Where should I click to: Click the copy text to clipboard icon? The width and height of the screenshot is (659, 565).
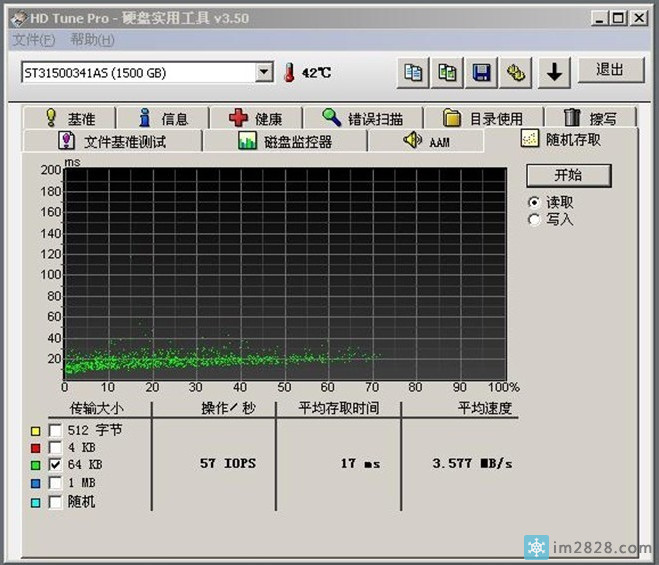click(x=413, y=72)
